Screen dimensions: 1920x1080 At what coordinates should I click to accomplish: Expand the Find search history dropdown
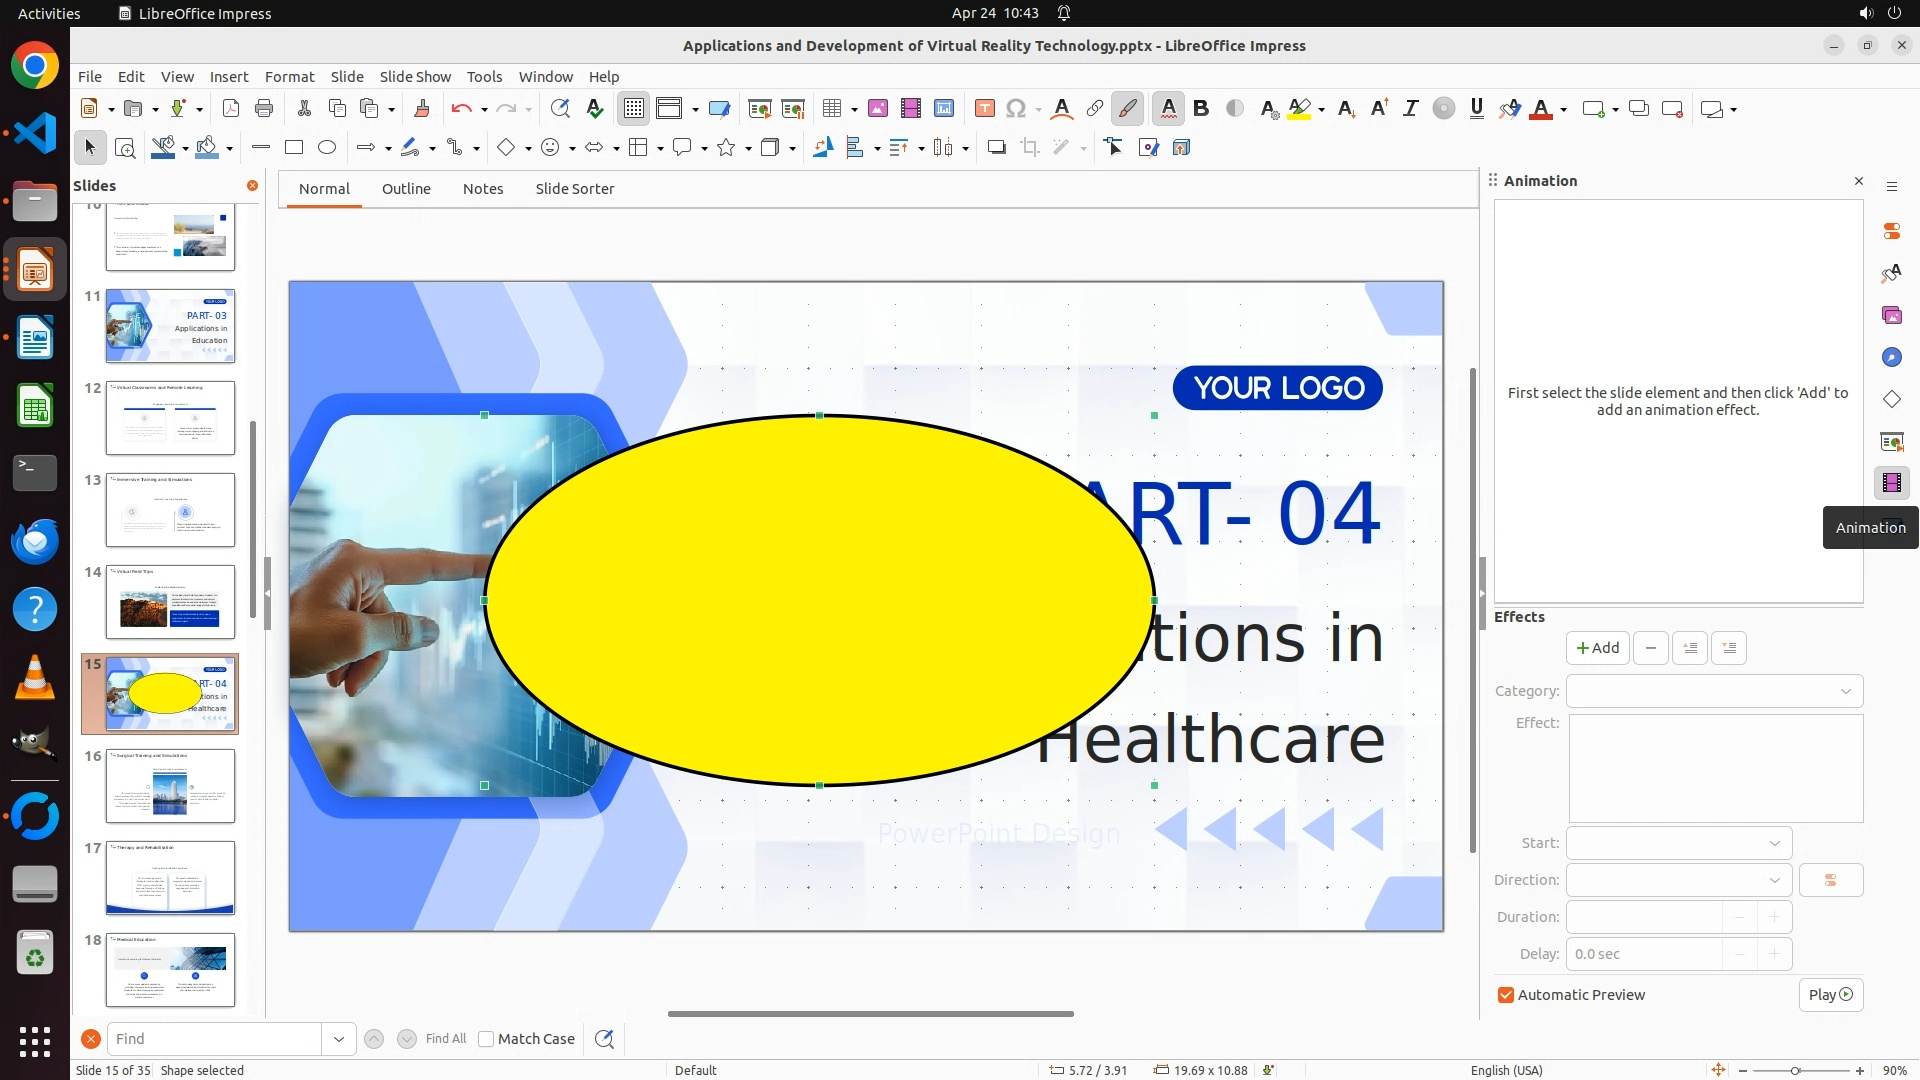click(x=338, y=1039)
